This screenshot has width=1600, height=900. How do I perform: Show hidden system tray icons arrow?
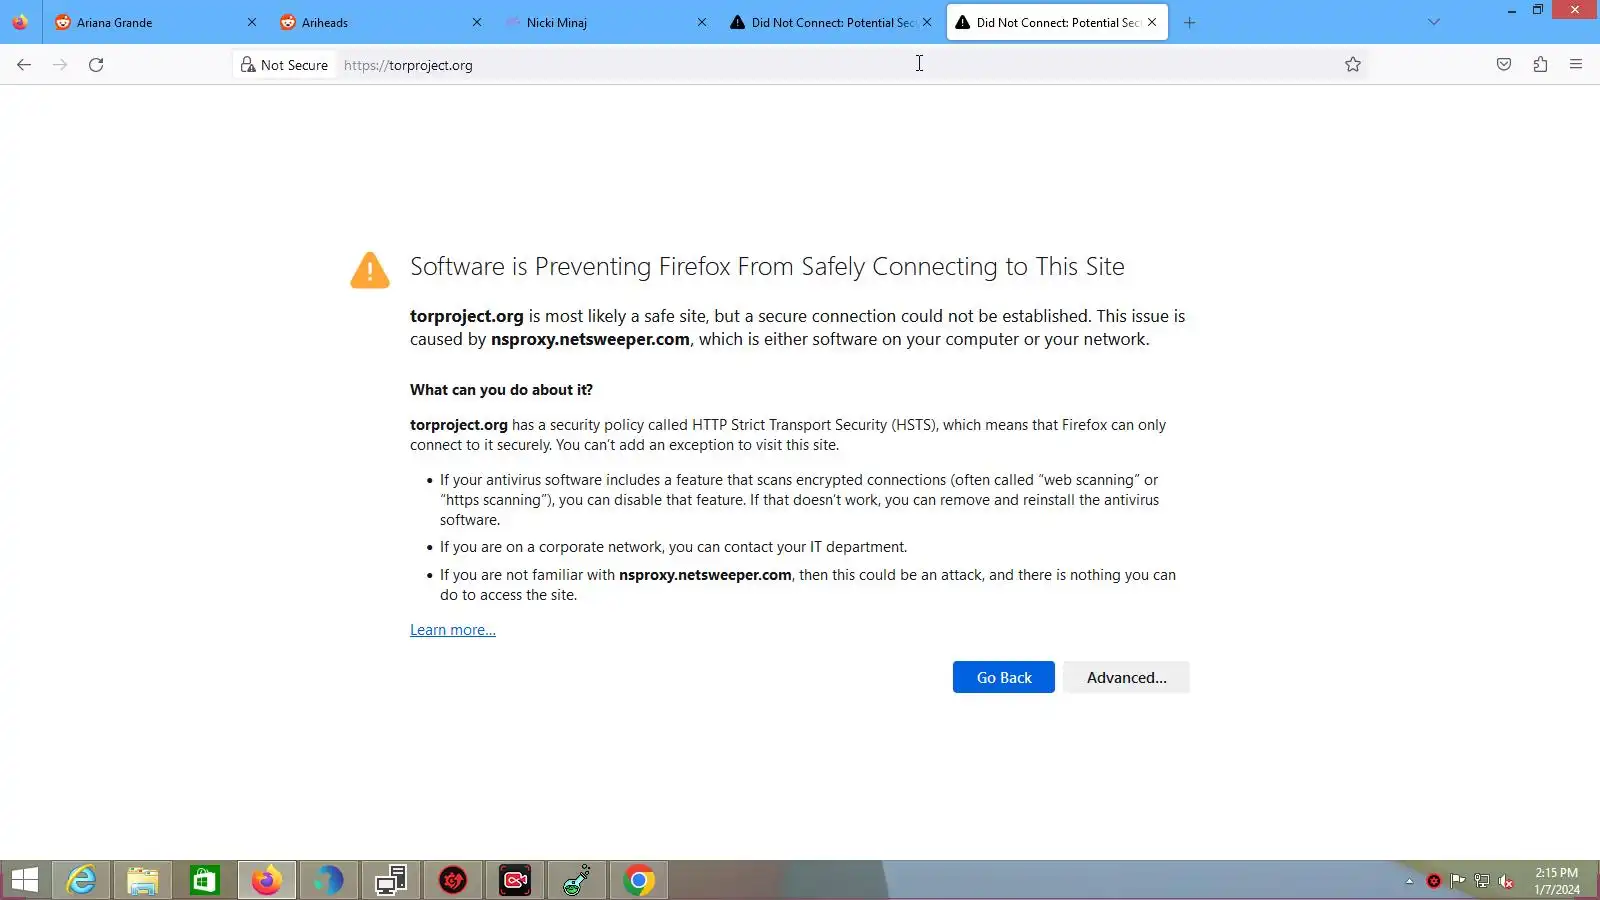[x=1409, y=881]
